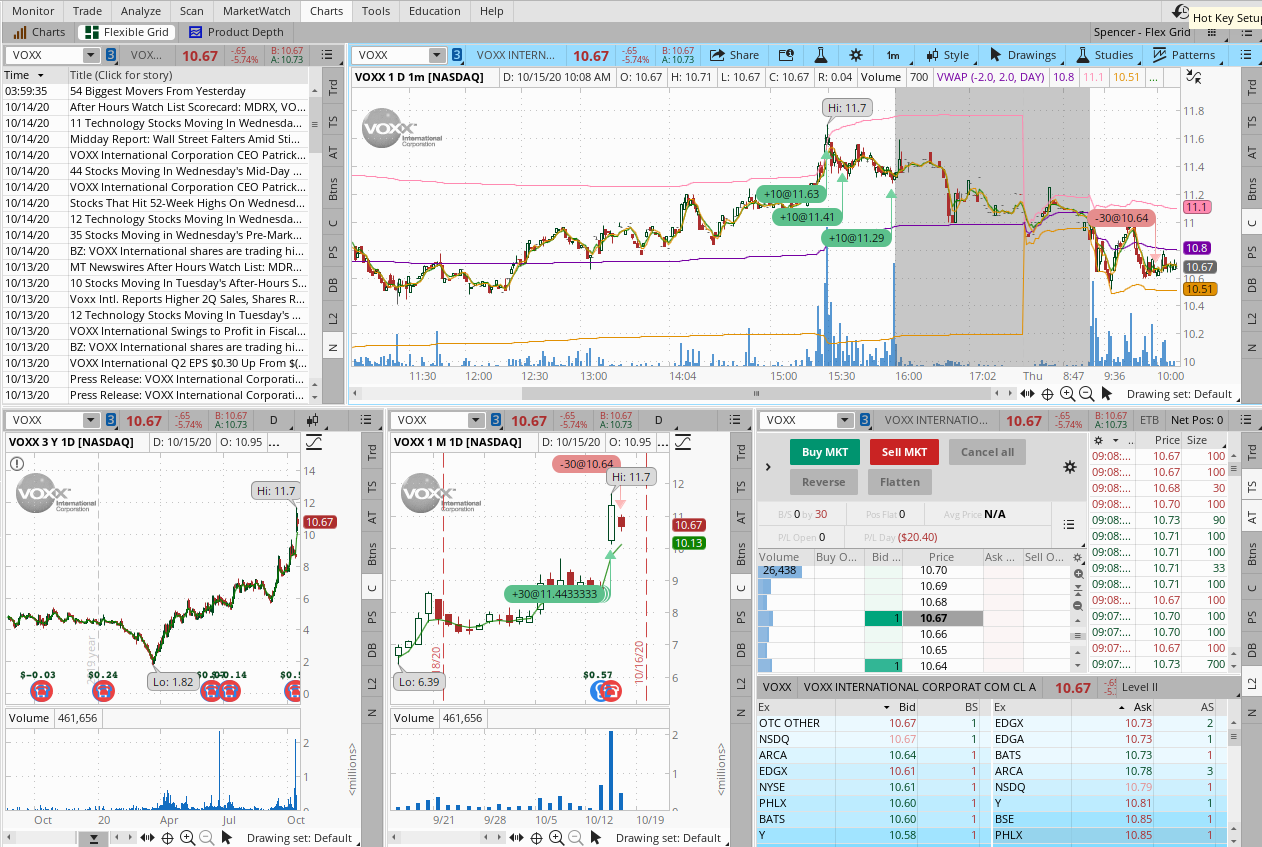Open '54 Biggest Movers From Yesterday' news story
Screen dimensions: 1262x847
[x=158, y=91]
